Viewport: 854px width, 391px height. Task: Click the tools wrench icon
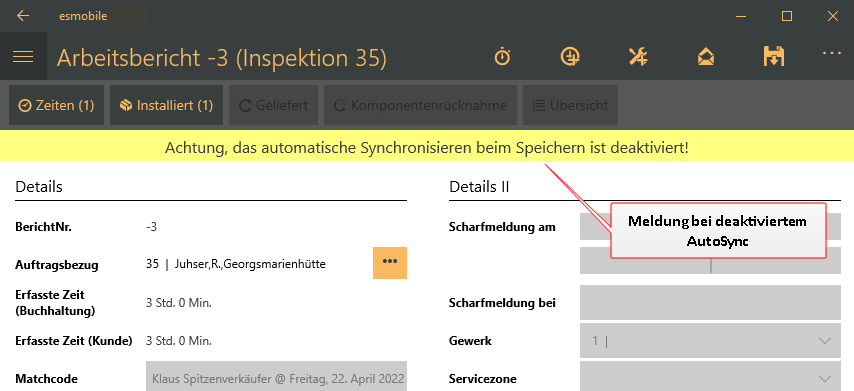click(638, 57)
